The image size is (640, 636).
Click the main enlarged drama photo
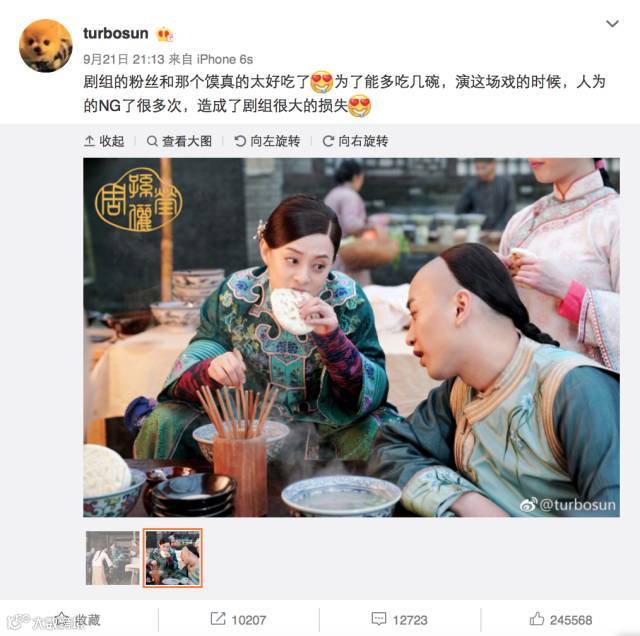pyautogui.click(x=351, y=338)
